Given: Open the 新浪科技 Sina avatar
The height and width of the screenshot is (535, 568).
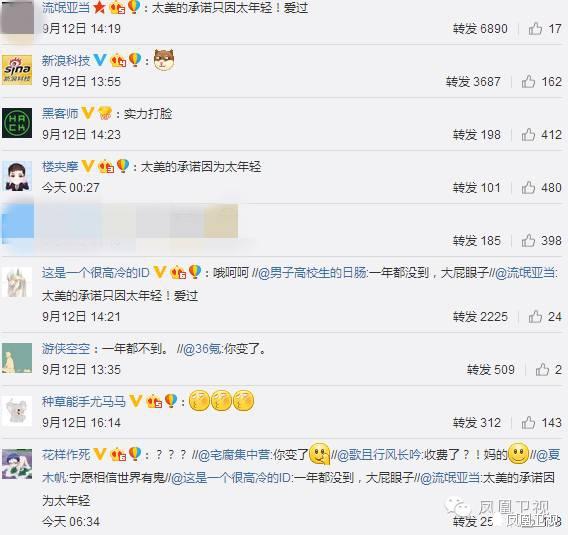Looking at the screenshot, I should point(17,70).
